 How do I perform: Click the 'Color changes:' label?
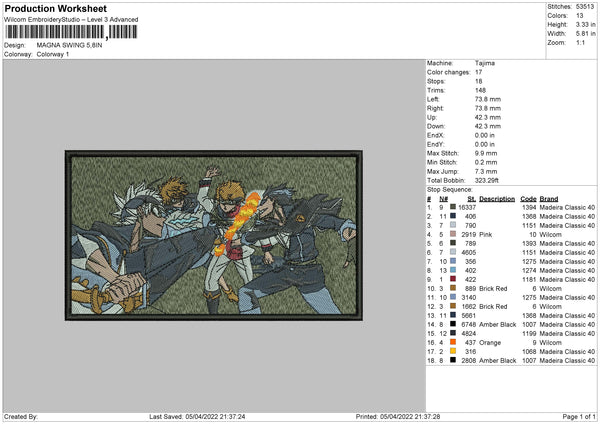448,72
